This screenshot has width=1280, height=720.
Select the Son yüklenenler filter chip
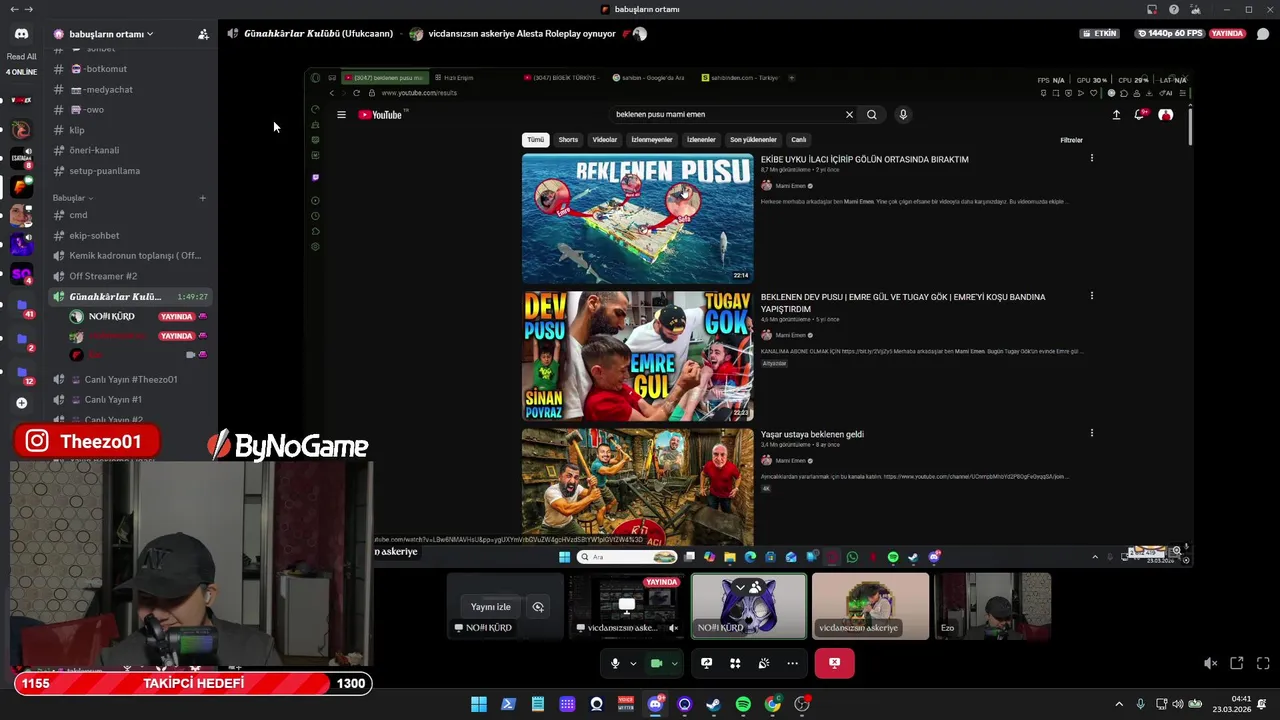pos(753,140)
